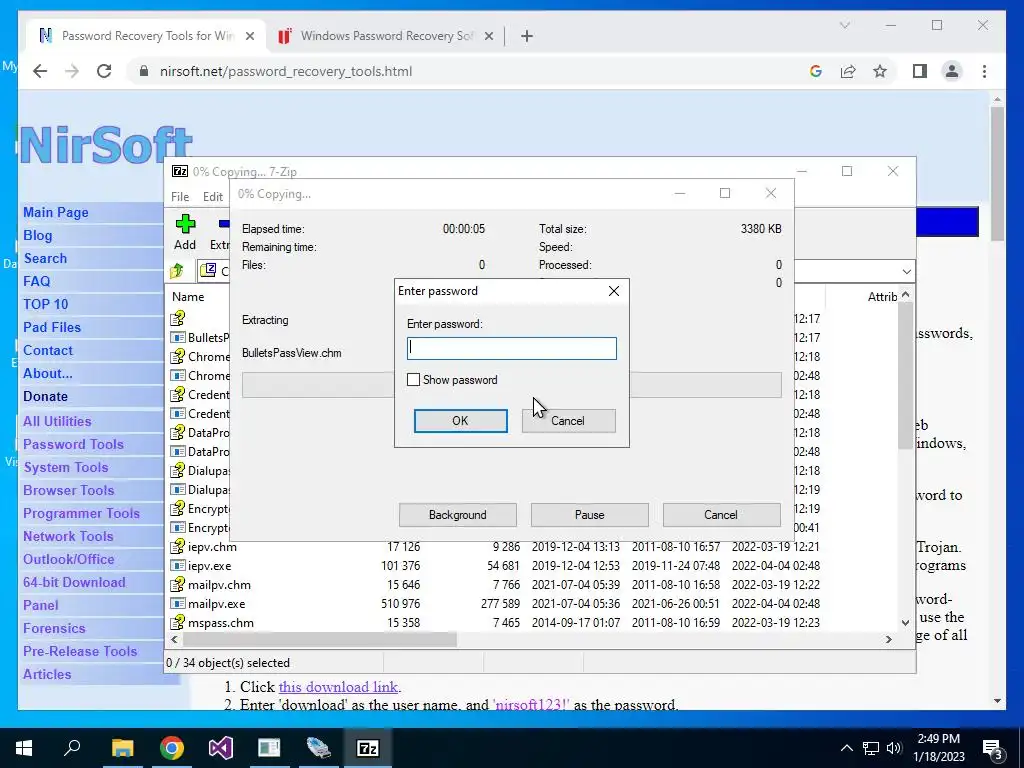Click 'this download link' hyperlink
1024x768 pixels.
(x=338, y=687)
